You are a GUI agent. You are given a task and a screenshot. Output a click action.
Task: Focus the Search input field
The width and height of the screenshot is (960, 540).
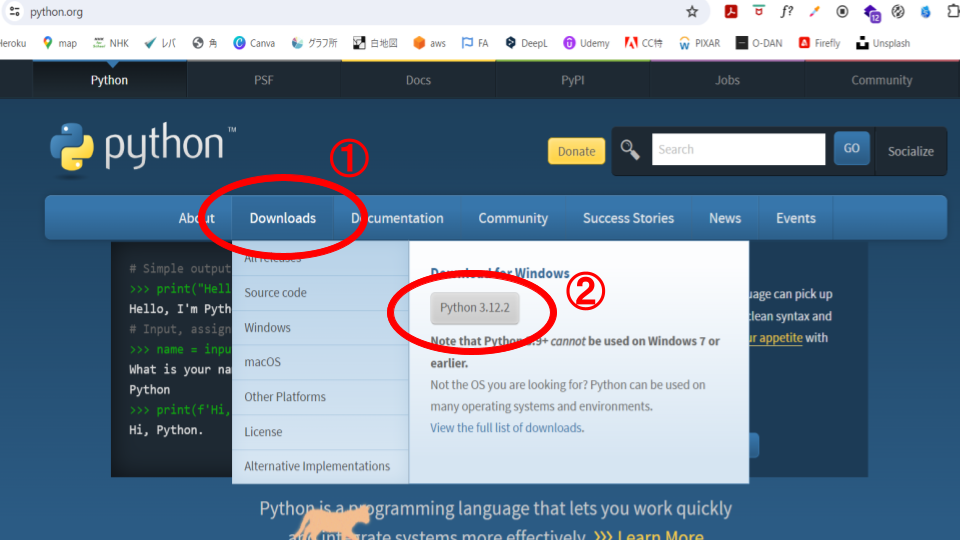738,149
